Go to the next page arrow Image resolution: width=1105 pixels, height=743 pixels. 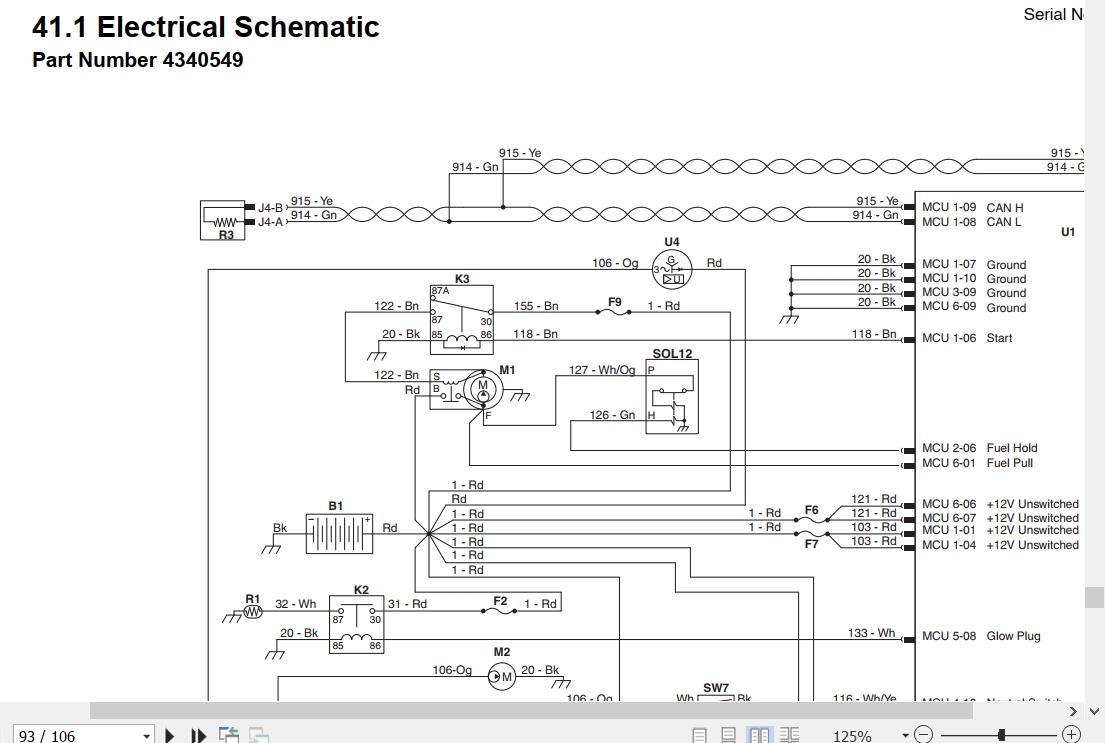coord(169,736)
